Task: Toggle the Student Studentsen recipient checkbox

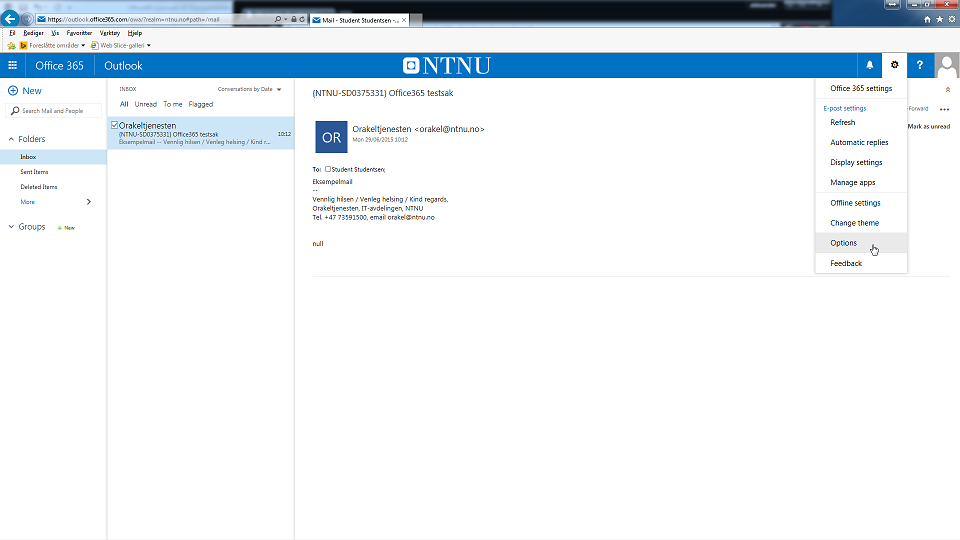Action: coord(328,169)
